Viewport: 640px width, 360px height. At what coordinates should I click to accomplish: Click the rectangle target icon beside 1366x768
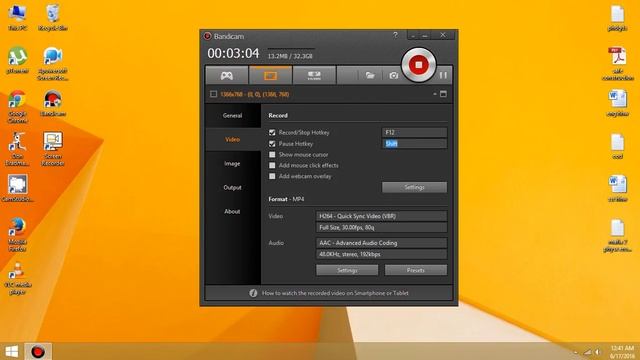[213, 94]
